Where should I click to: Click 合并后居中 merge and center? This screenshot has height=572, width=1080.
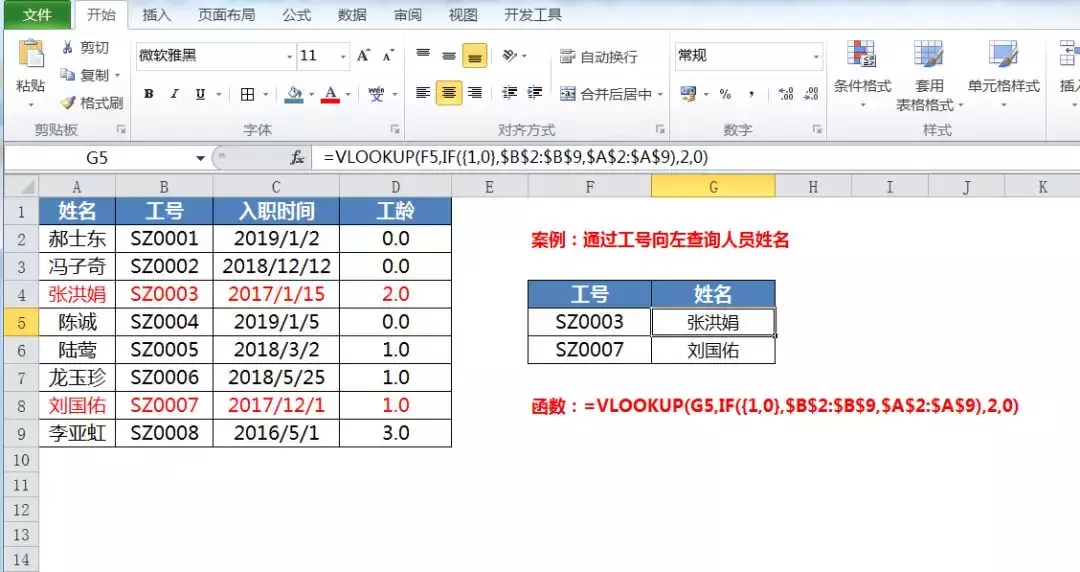605,94
